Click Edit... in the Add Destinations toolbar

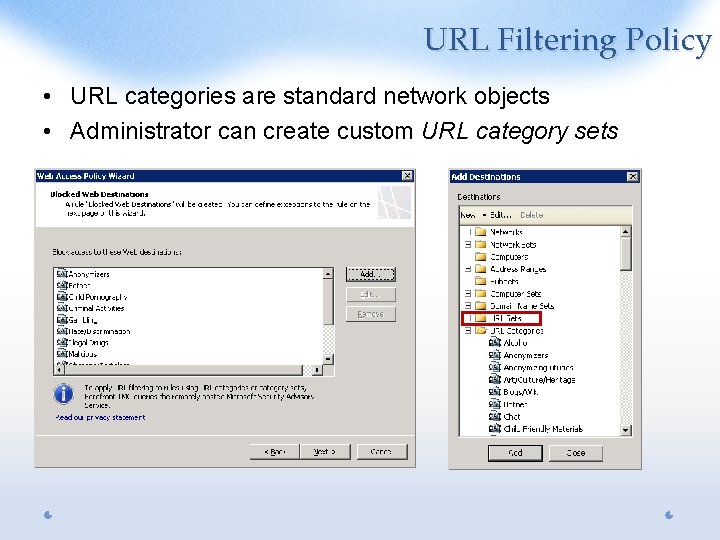501,215
